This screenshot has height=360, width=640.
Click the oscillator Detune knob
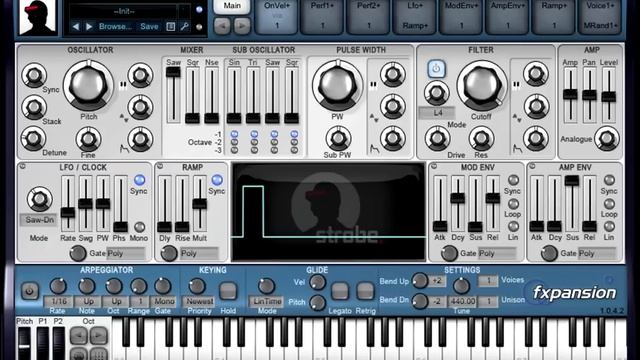click(34, 139)
